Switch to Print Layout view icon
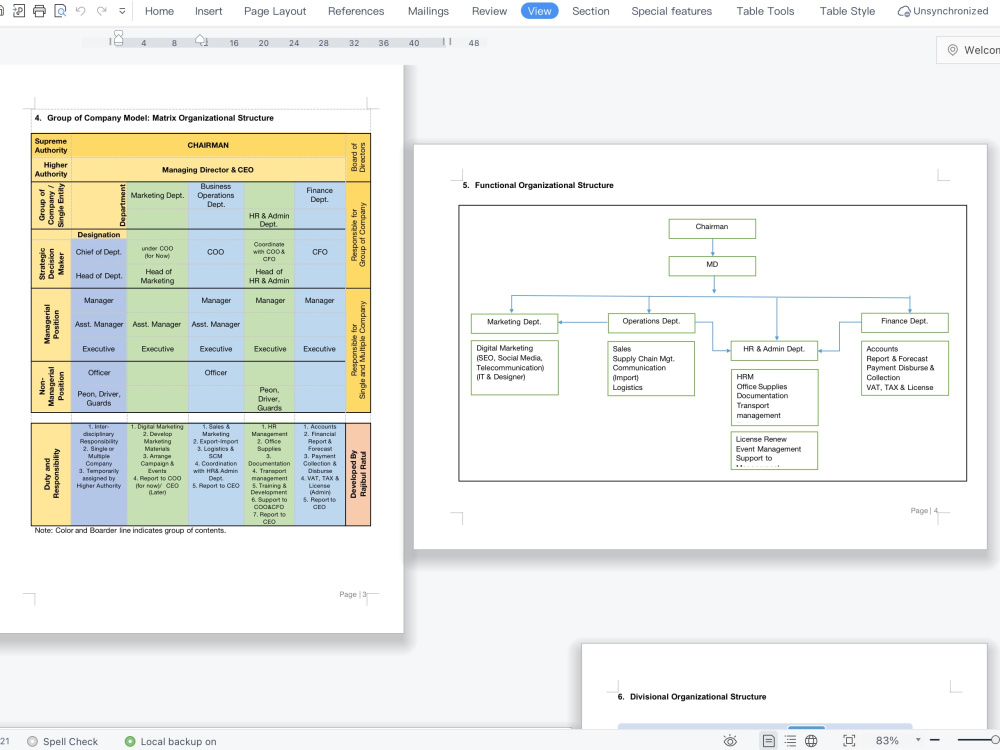Screen dimensions: 1000x750 click(x=768, y=740)
